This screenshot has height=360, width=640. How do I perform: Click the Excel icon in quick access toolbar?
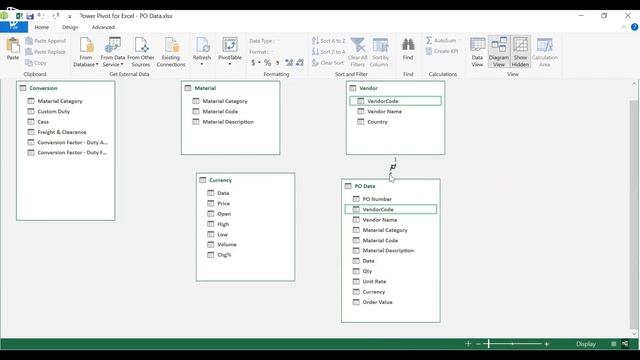click(19, 16)
